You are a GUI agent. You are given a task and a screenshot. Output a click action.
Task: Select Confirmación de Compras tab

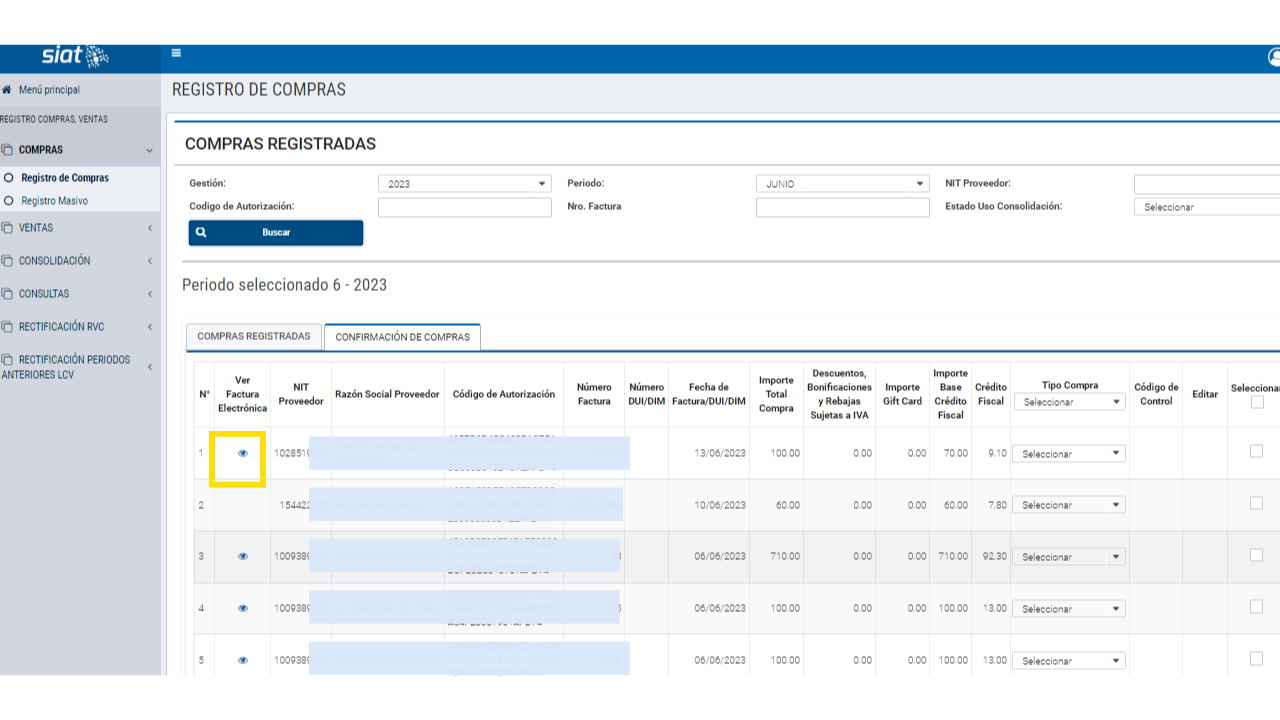pyautogui.click(x=402, y=338)
